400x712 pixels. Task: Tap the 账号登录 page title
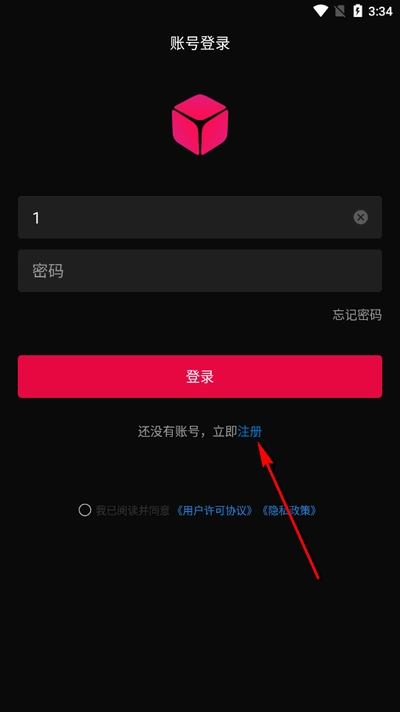click(200, 44)
